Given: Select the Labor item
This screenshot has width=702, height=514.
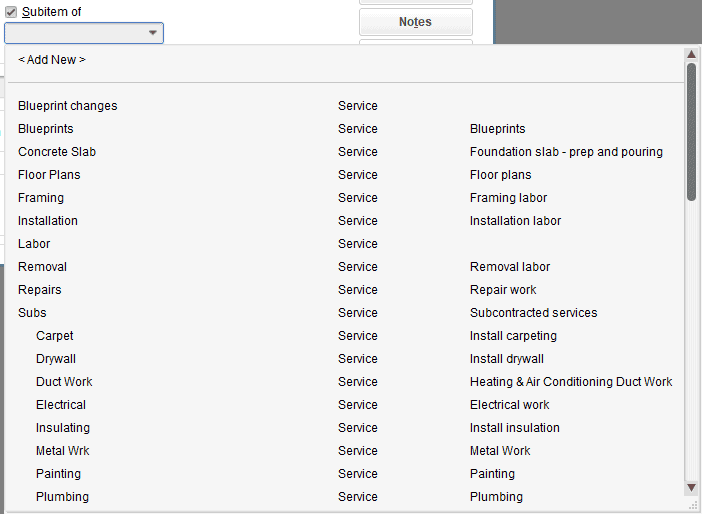Looking at the screenshot, I should (34, 244).
